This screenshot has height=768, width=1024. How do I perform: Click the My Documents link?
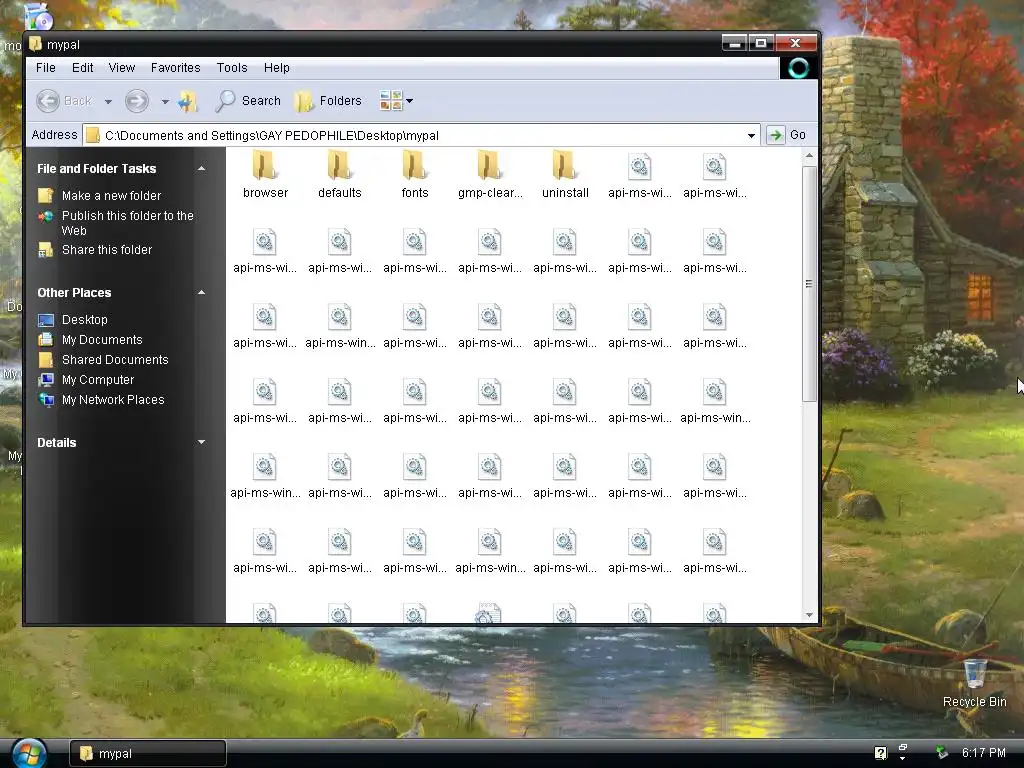click(x=102, y=340)
